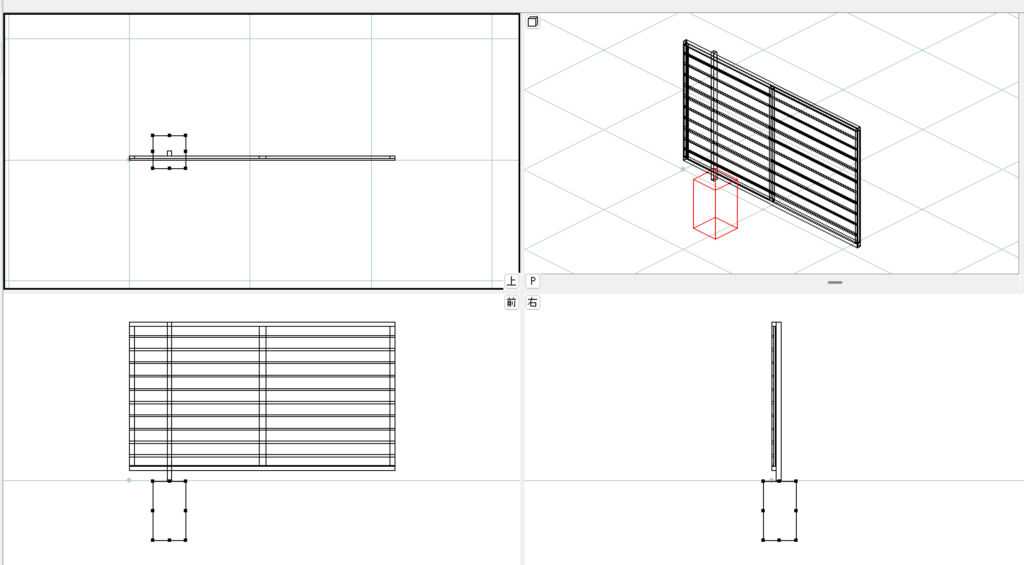Screen dimensions: 1024x565
Task: Click bottom-right handle of right view footing box
Action: coord(796,540)
